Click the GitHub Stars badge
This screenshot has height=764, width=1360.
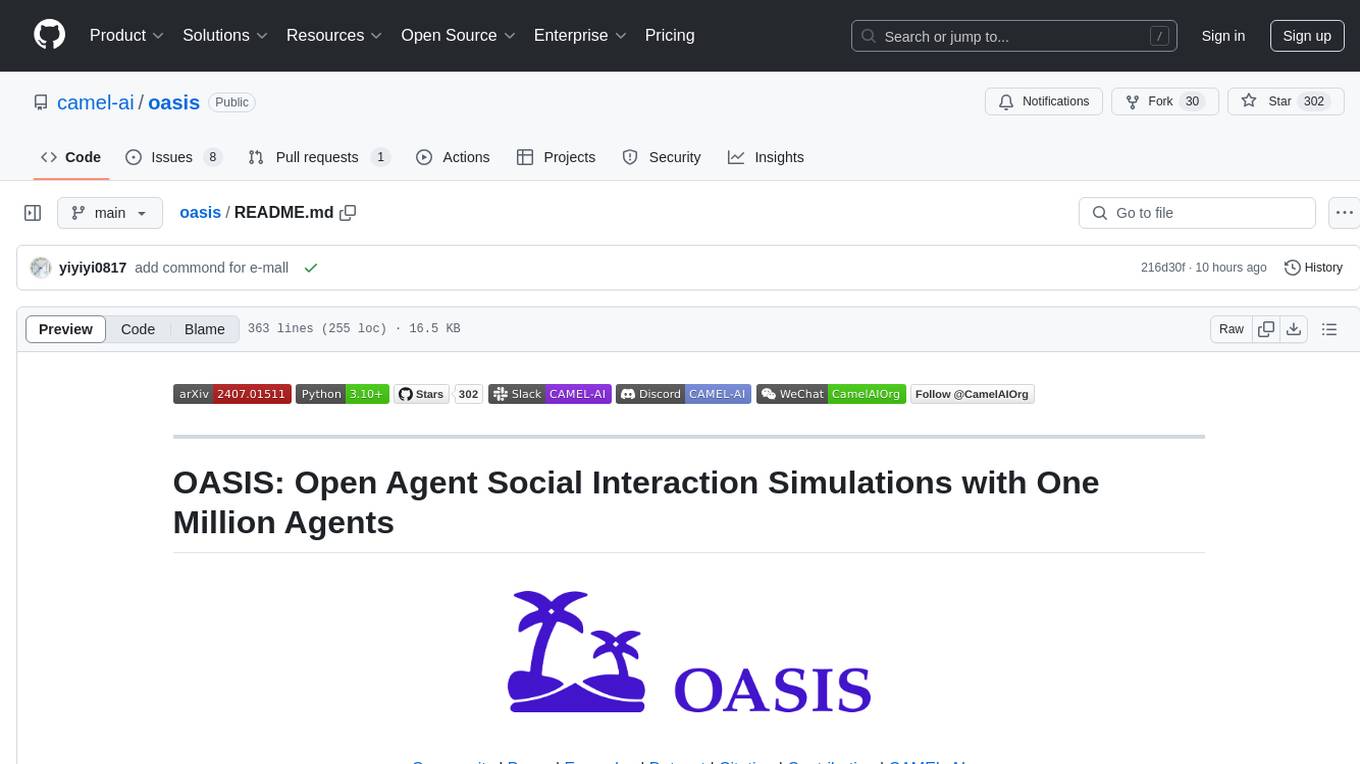421,394
